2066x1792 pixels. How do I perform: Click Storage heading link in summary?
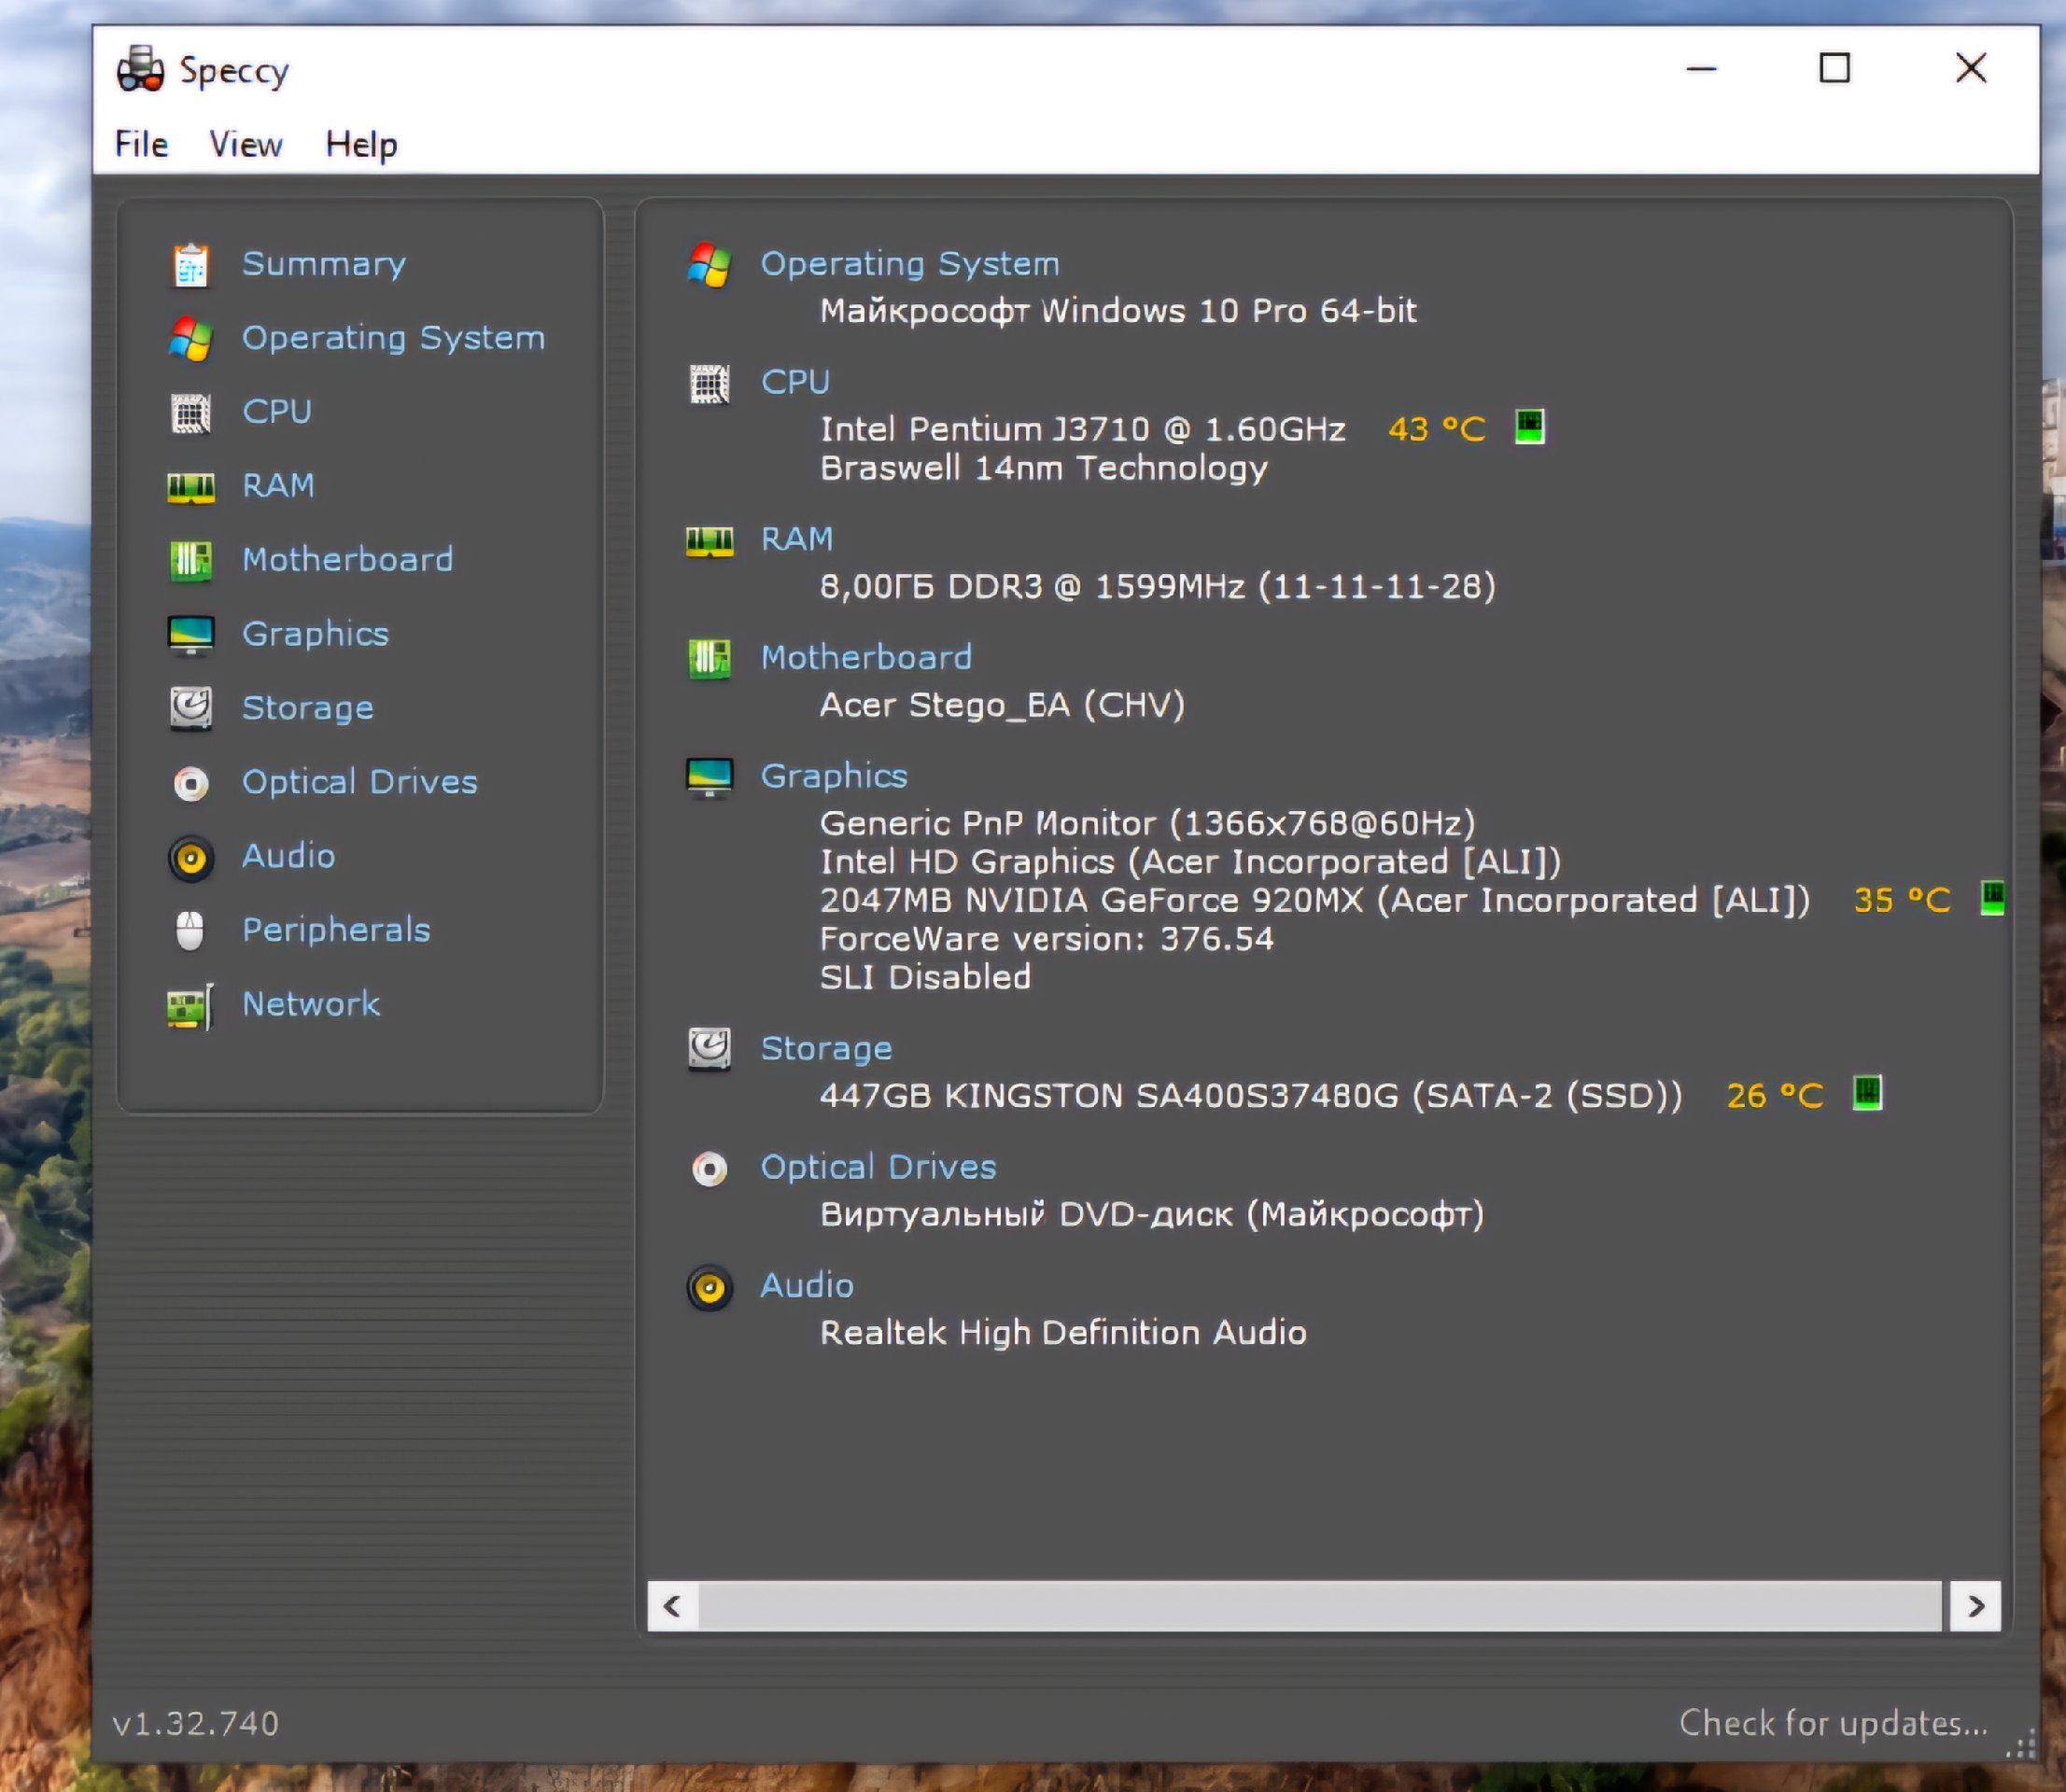tap(827, 1048)
